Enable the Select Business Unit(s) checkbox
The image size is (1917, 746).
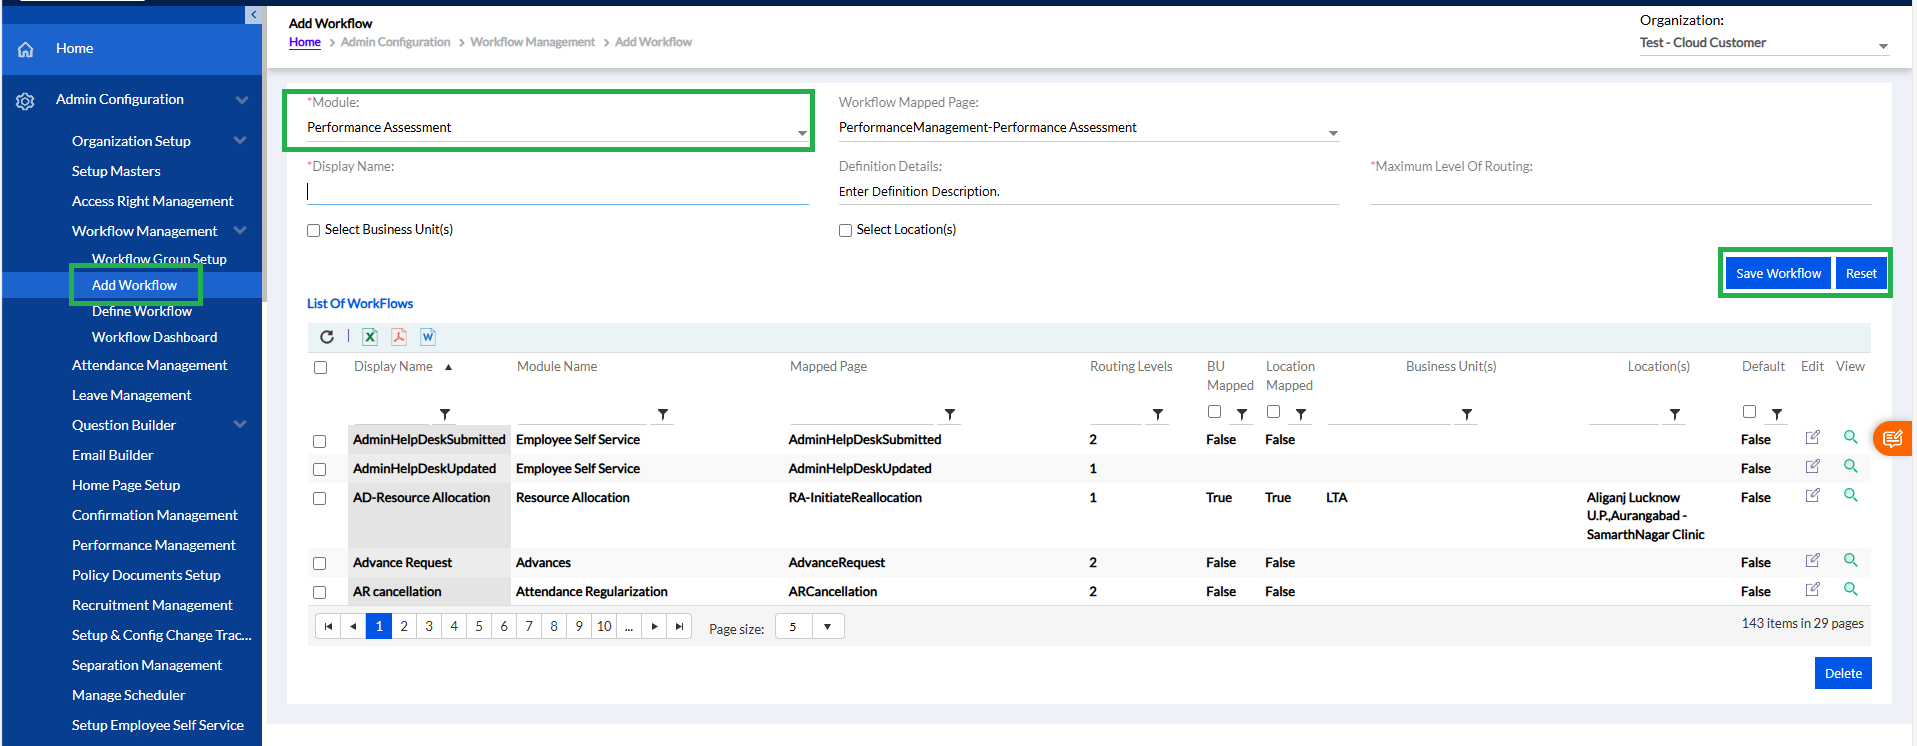(314, 230)
